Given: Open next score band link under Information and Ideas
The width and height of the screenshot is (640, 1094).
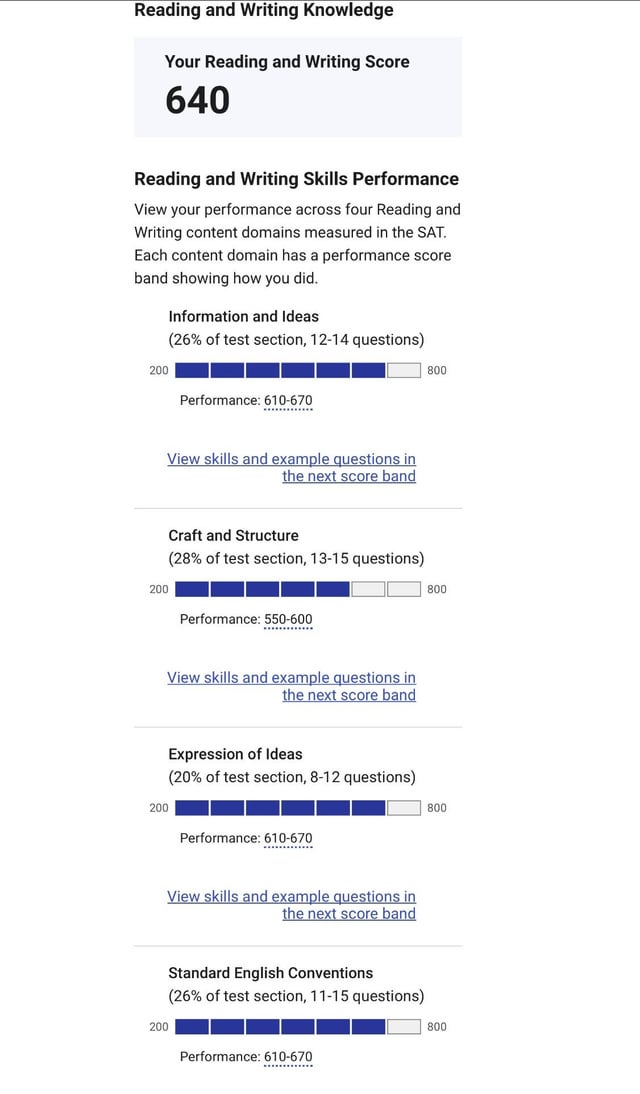Looking at the screenshot, I should pyautogui.click(x=291, y=468).
